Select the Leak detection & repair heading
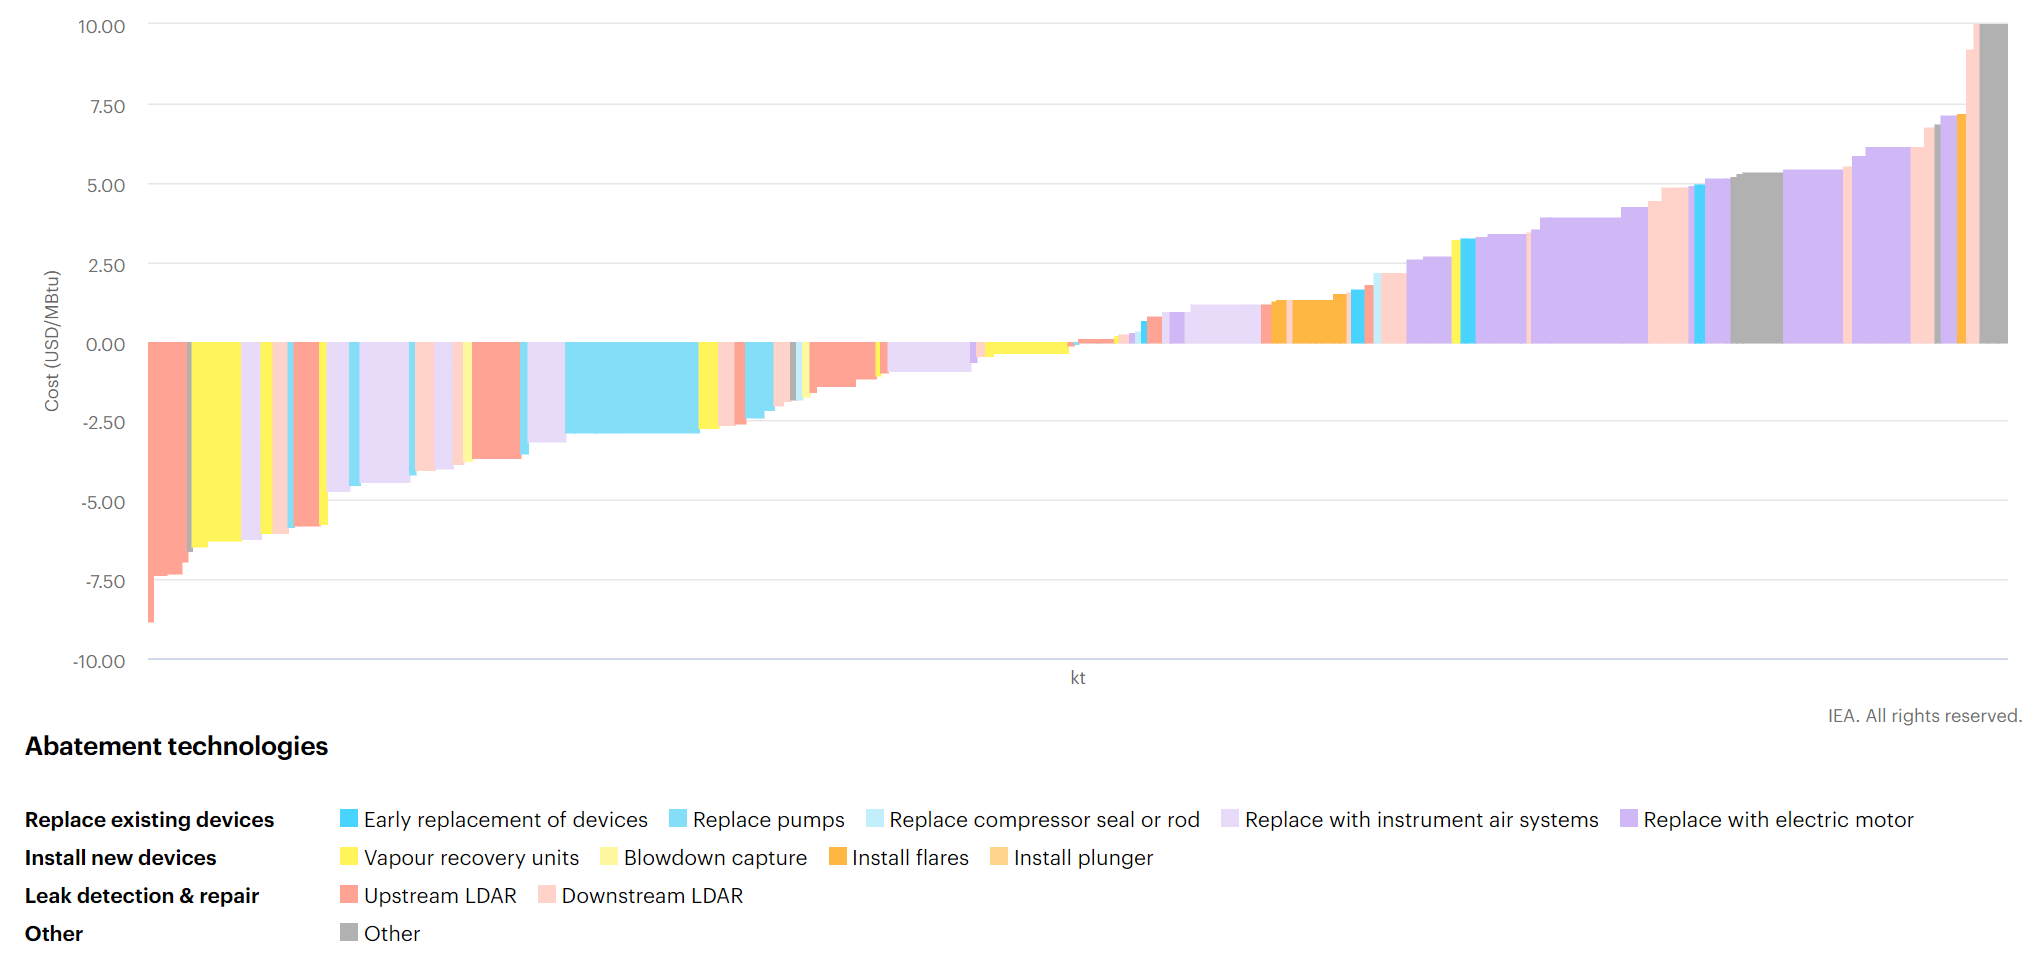This screenshot has width=2029, height=955. 142,896
